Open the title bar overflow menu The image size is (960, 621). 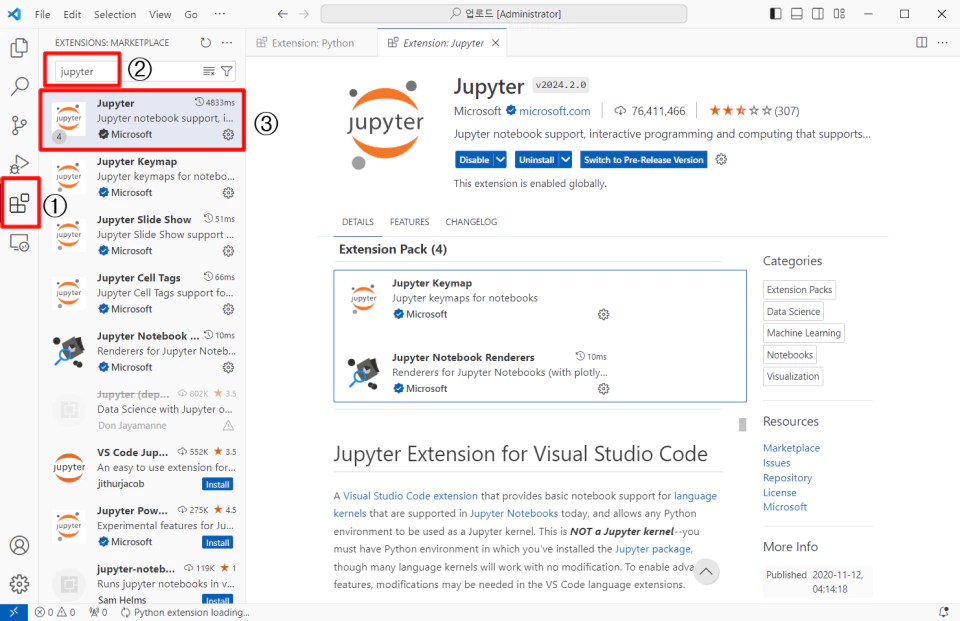220,13
